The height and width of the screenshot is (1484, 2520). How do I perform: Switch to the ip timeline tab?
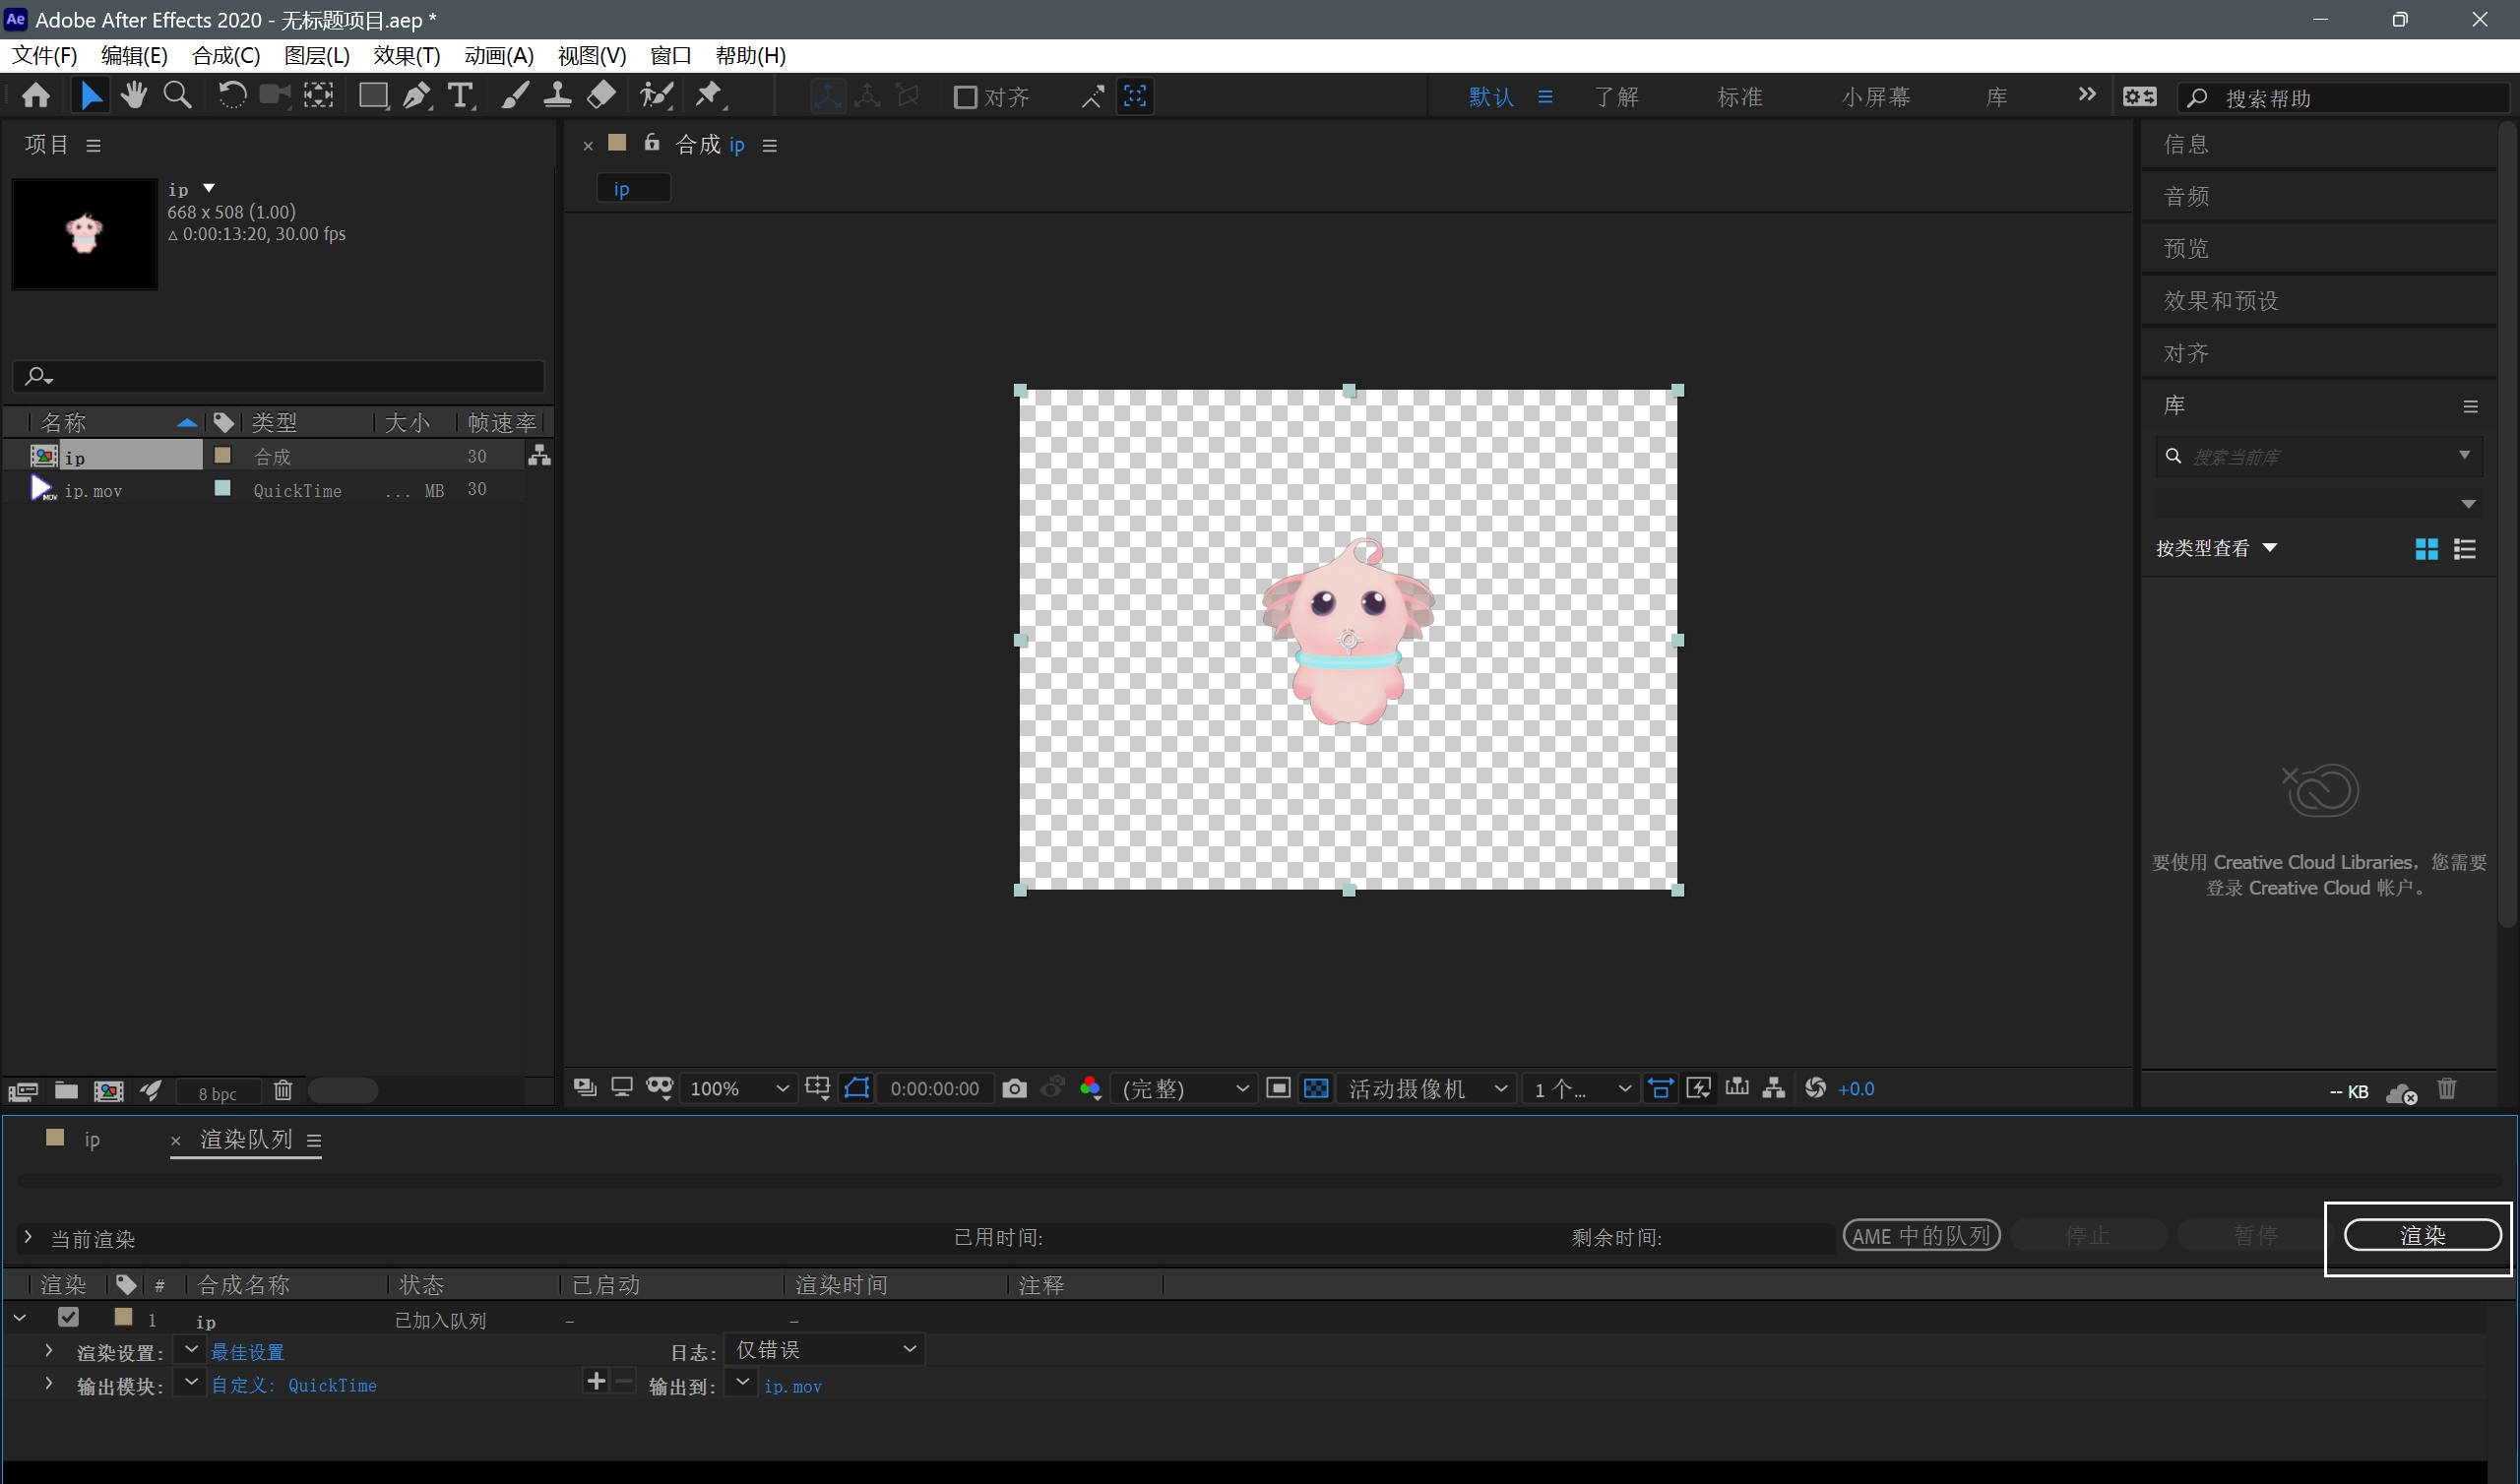tap(92, 1139)
